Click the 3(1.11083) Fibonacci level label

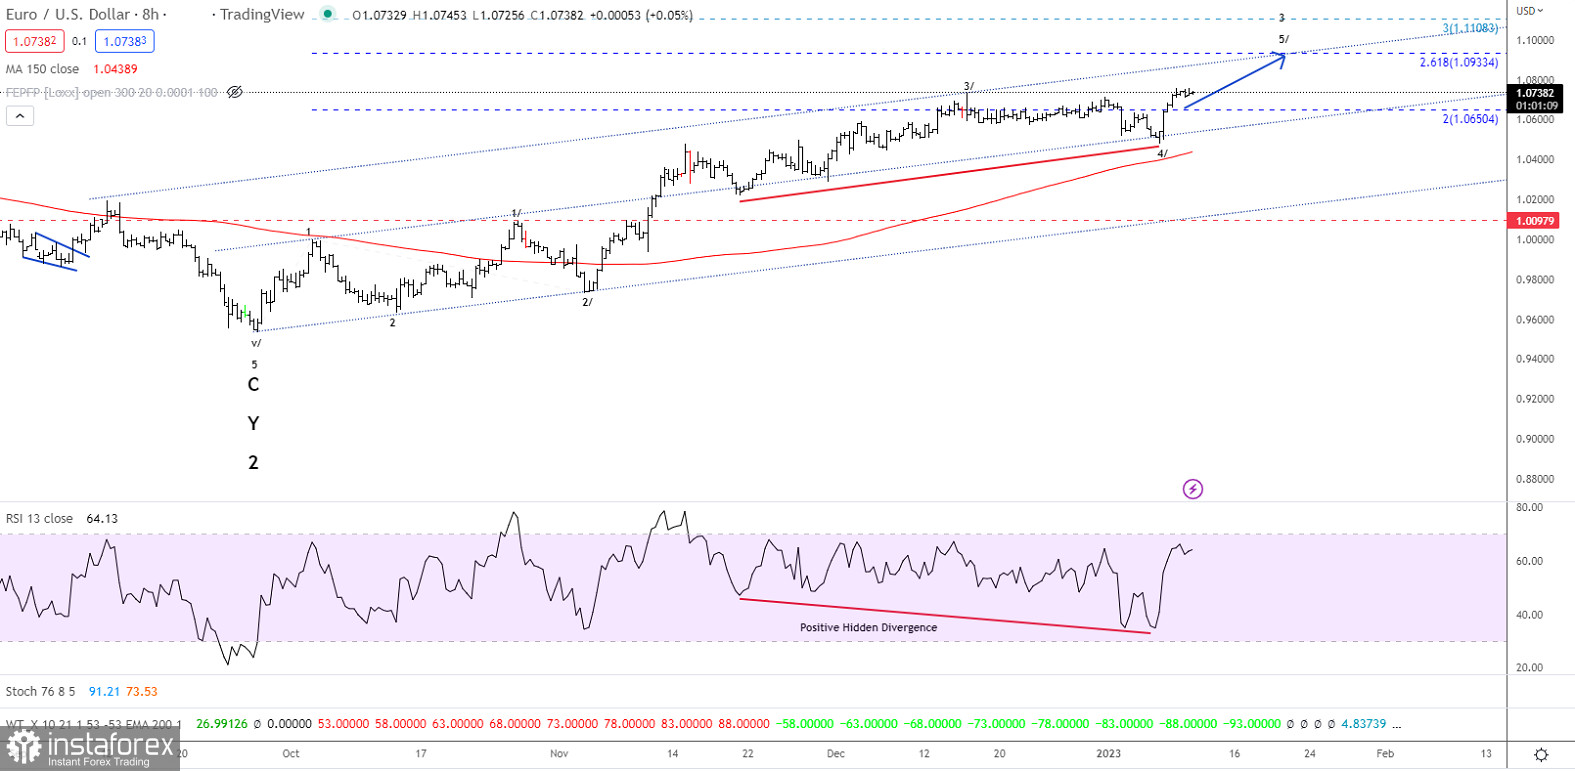(1470, 29)
